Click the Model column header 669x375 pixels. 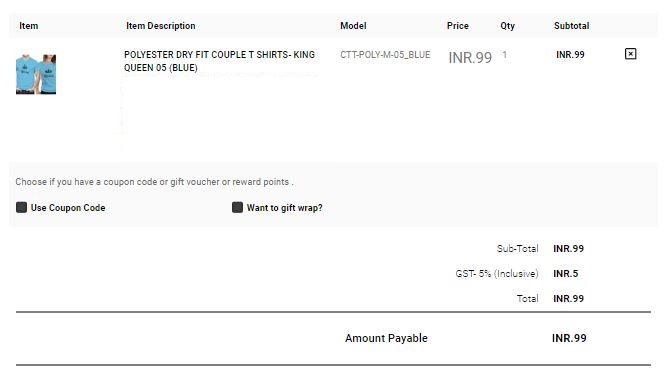click(x=353, y=26)
